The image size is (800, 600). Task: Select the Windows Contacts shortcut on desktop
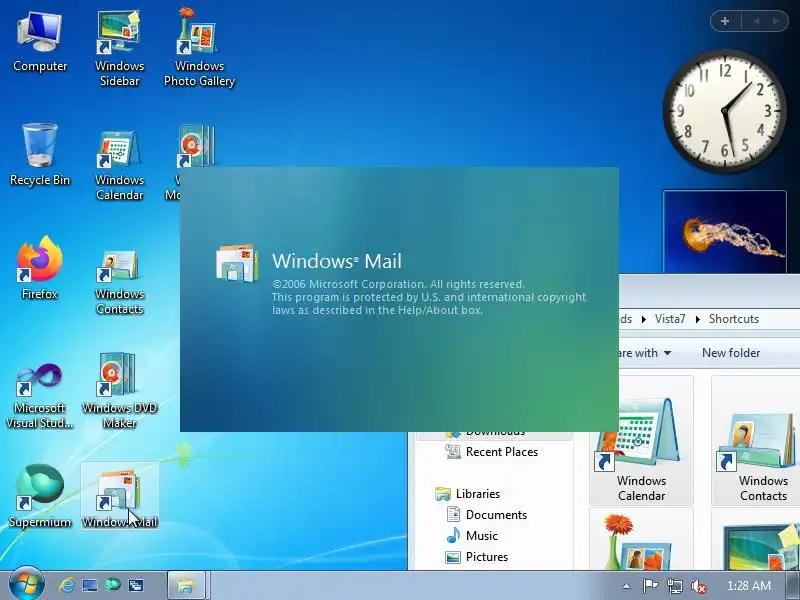(x=119, y=281)
